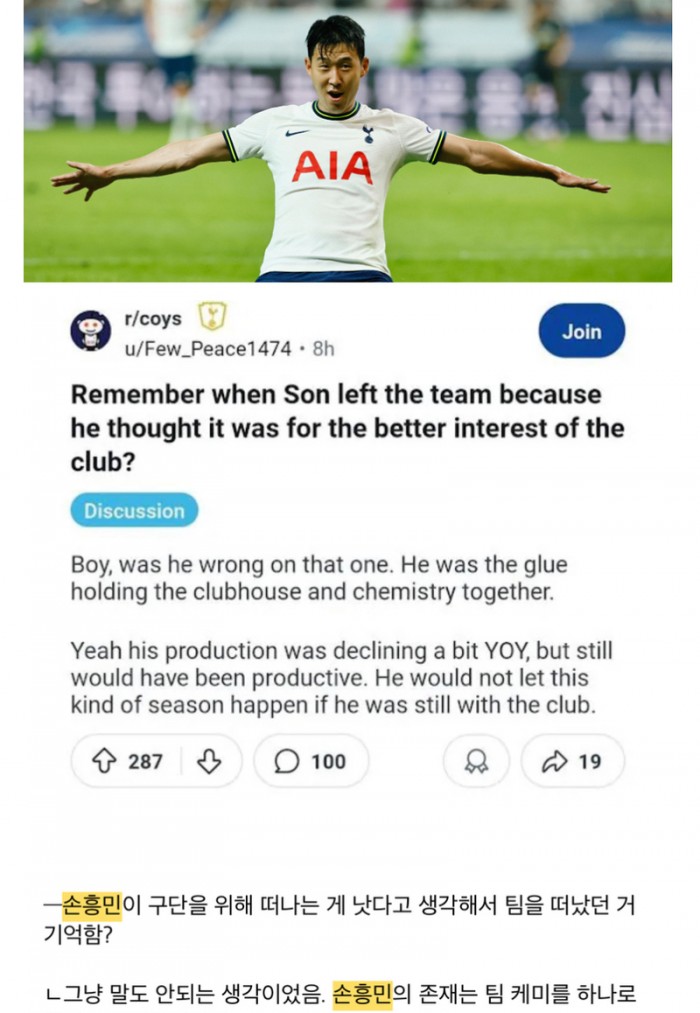The image size is (700, 1013).
Task: Join the r/coys community
Action: click(581, 331)
